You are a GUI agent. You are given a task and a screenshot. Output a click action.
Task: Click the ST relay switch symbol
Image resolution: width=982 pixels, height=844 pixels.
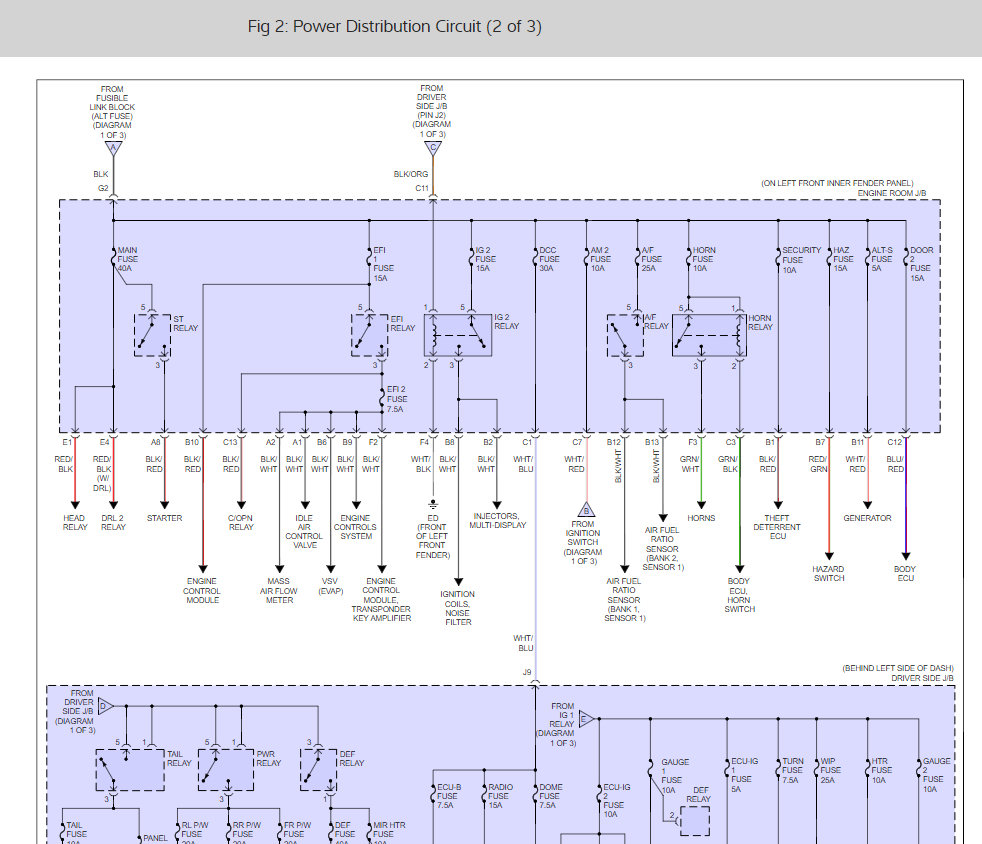pos(153,336)
